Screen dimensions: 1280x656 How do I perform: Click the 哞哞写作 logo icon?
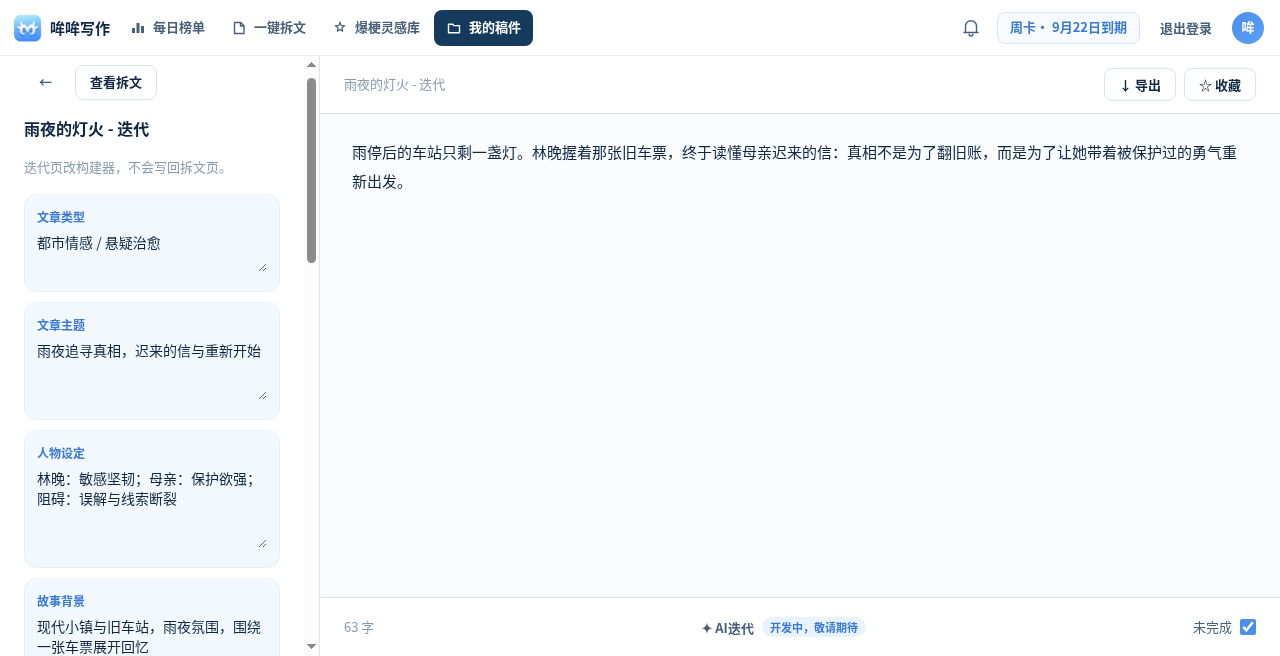[x=28, y=28]
